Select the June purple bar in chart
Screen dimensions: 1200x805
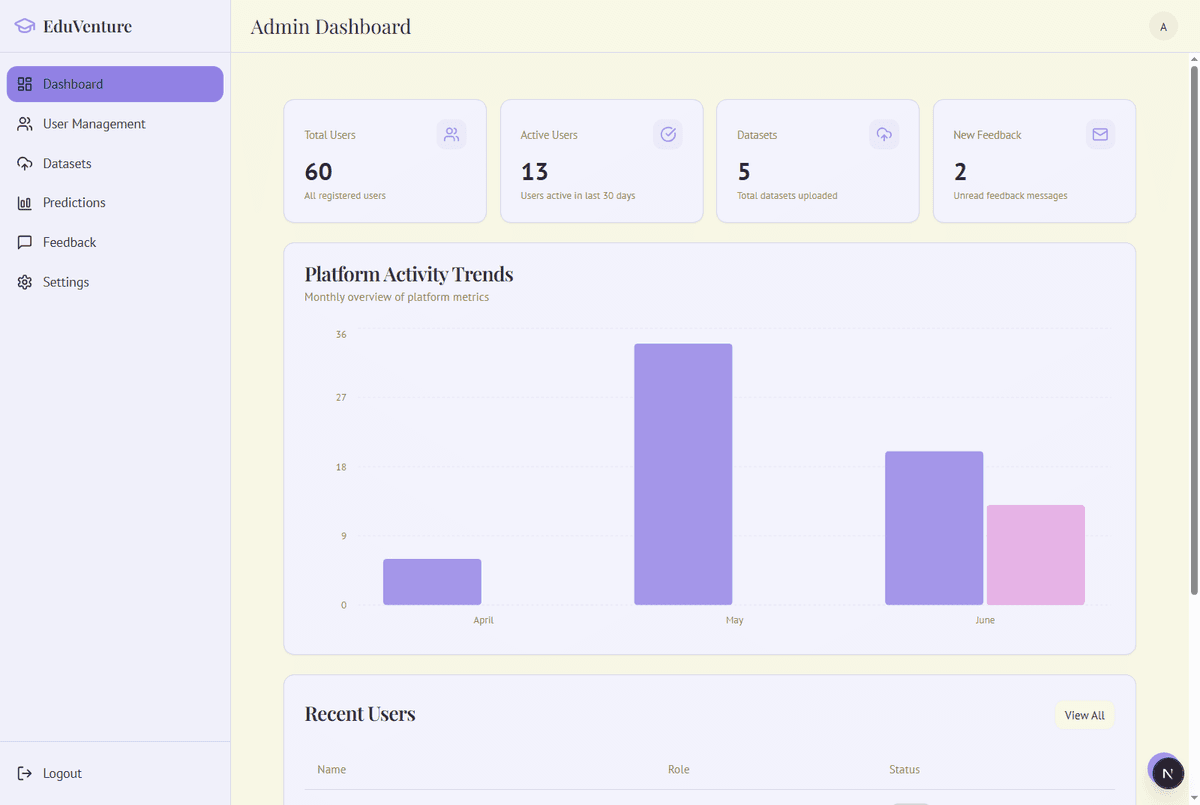(934, 528)
